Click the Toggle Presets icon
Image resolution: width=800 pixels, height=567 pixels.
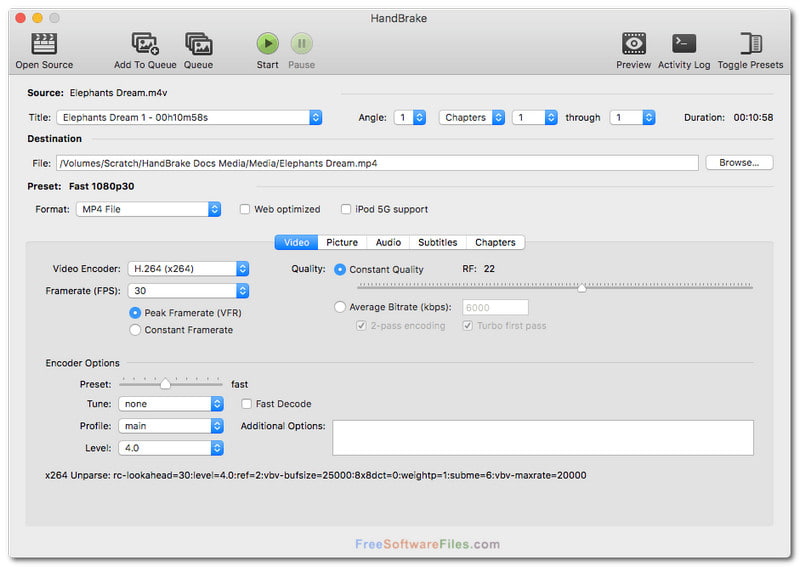tap(750, 44)
